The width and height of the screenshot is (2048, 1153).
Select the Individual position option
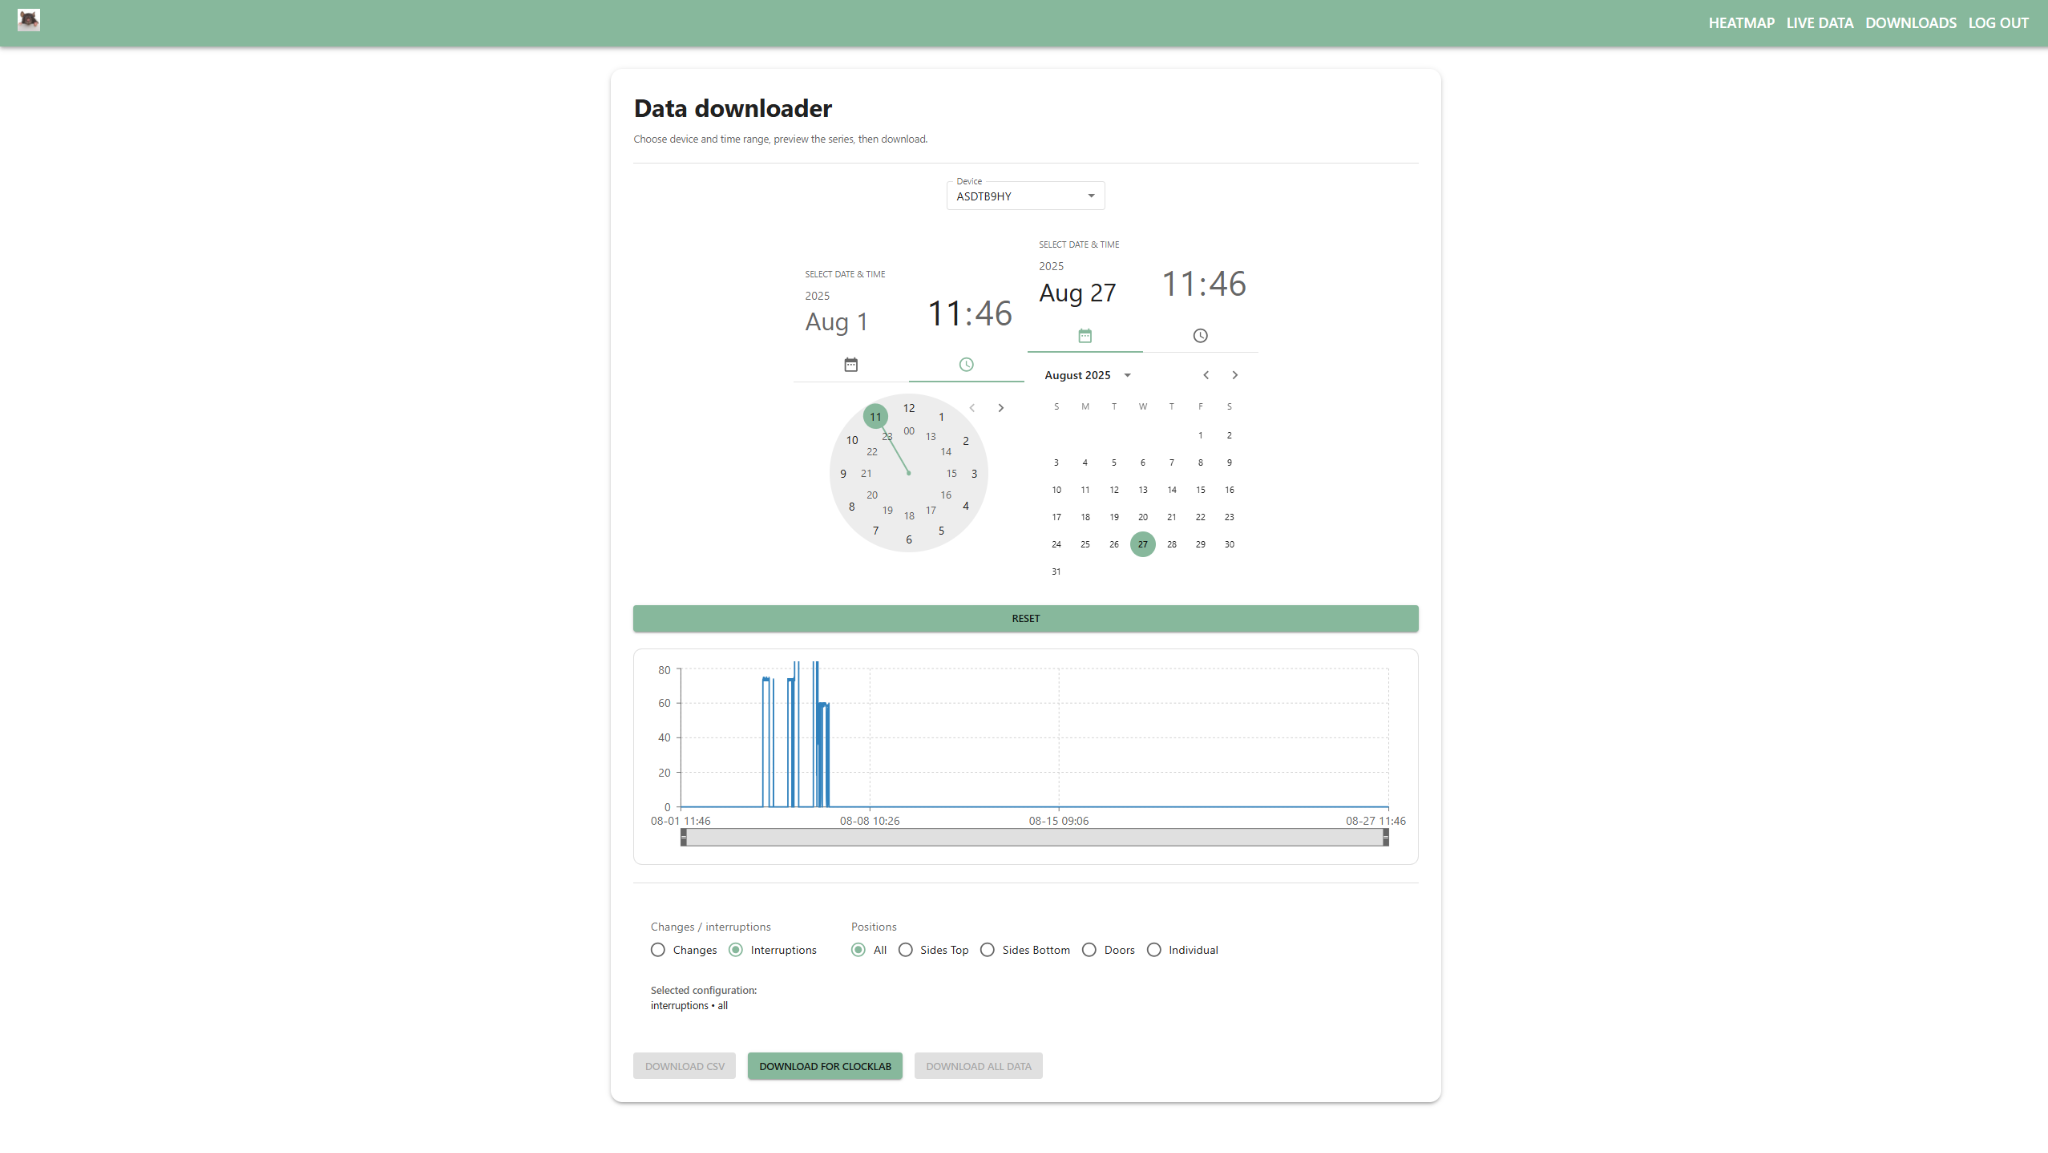[x=1154, y=950]
